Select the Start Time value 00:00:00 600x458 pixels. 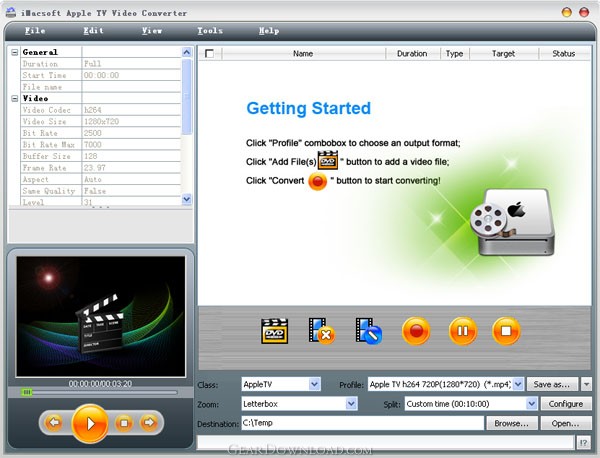tap(131, 75)
